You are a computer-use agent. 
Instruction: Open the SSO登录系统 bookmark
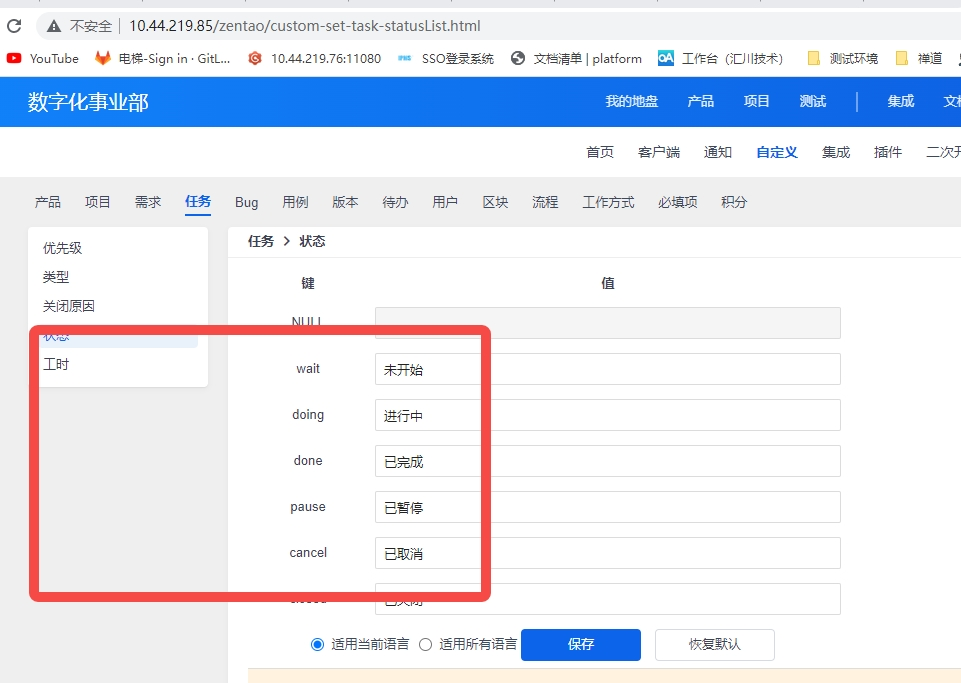(x=445, y=58)
